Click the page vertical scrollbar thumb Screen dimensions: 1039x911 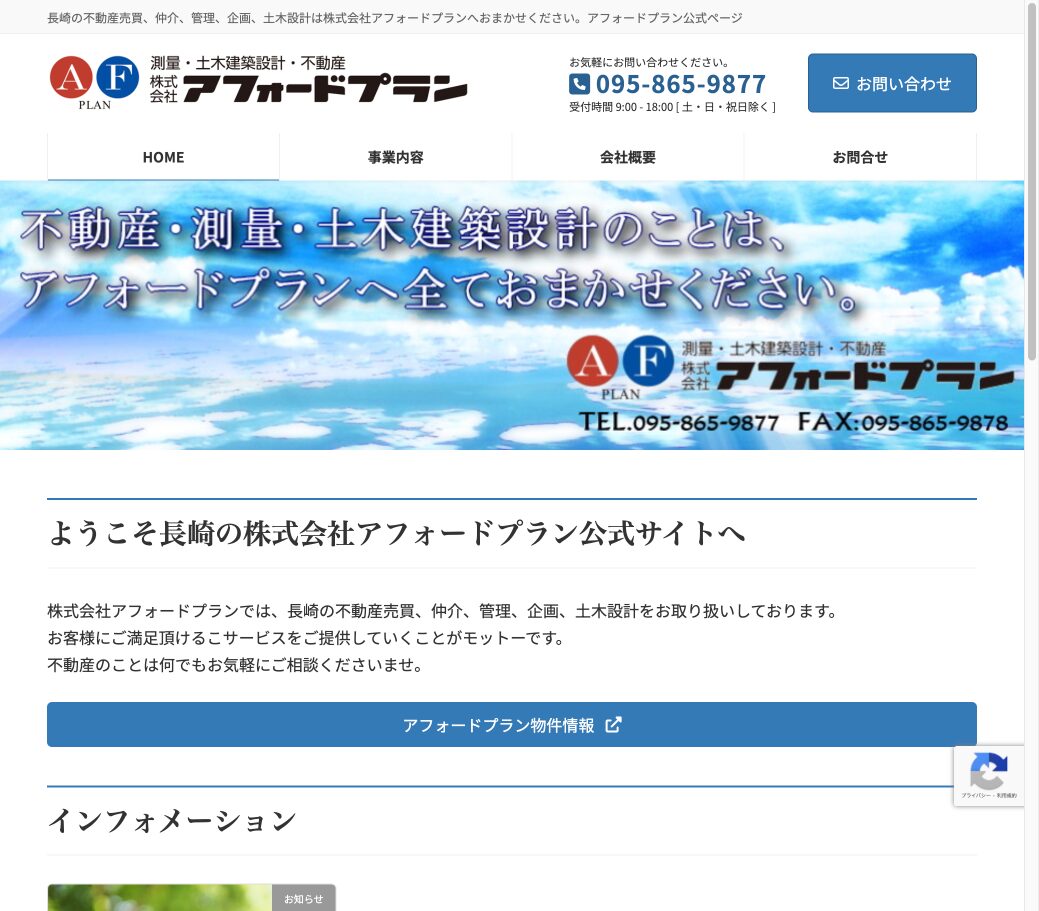(1032, 180)
